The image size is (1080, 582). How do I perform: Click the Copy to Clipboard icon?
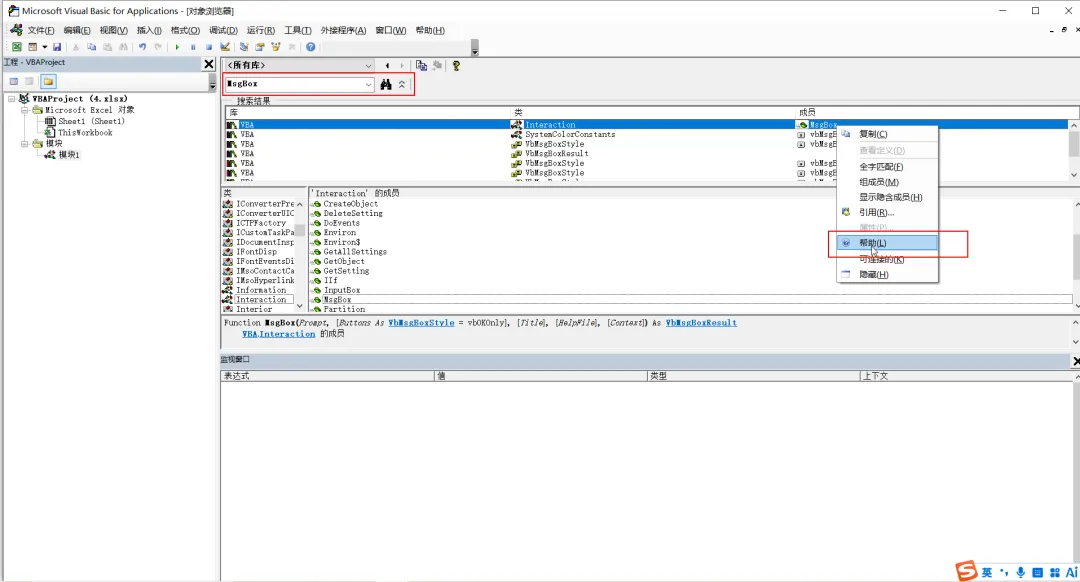(x=421, y=65)
